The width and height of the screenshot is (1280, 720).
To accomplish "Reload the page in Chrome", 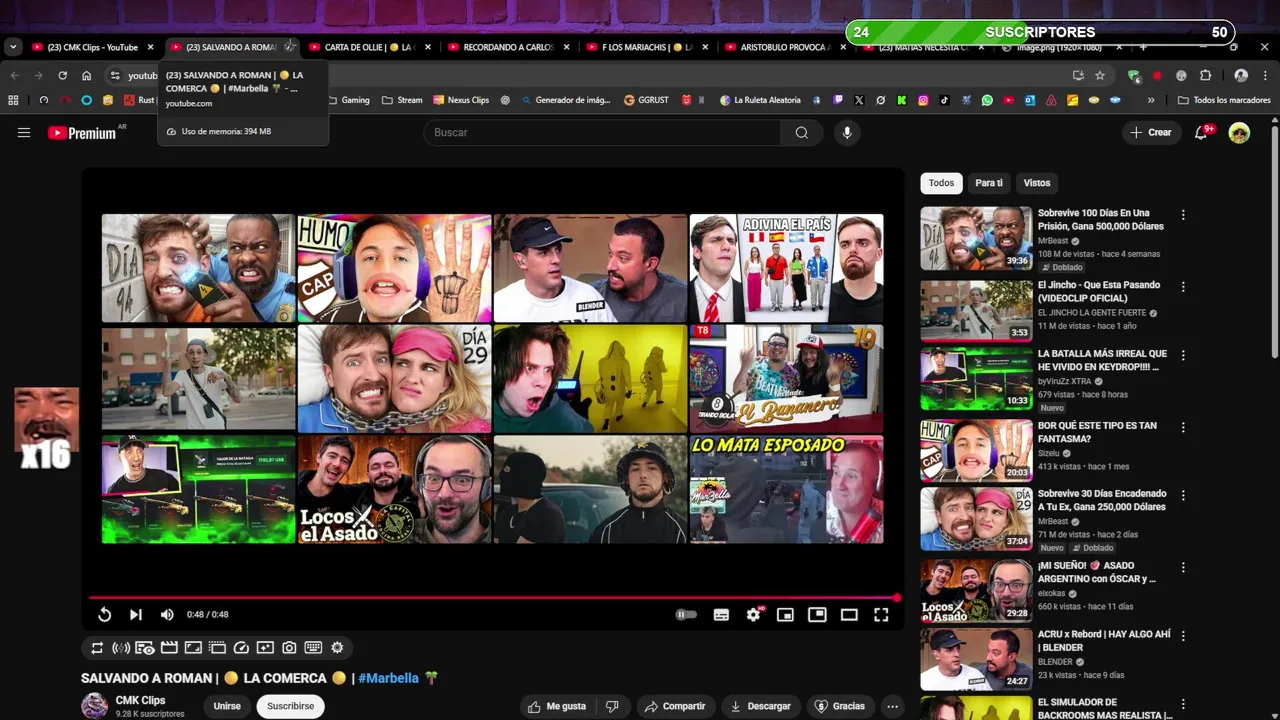I will (62, 75).
